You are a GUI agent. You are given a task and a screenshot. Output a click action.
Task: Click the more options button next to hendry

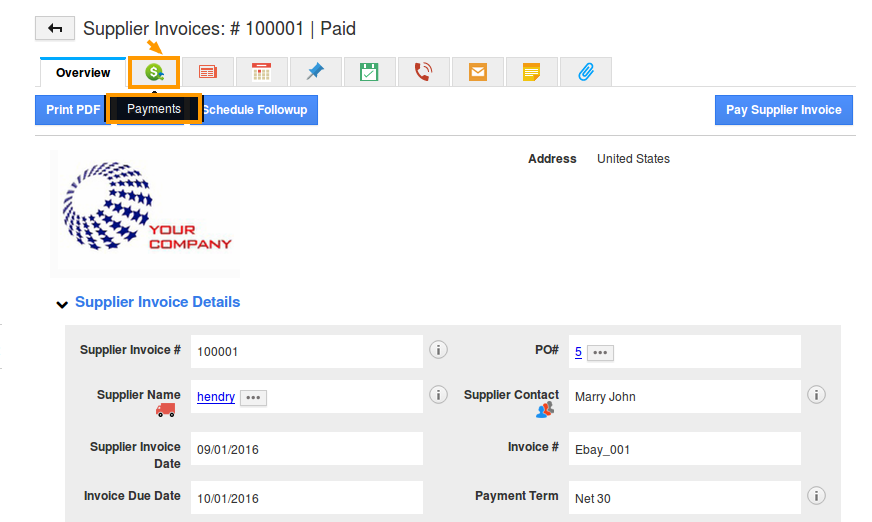[253, 397]
